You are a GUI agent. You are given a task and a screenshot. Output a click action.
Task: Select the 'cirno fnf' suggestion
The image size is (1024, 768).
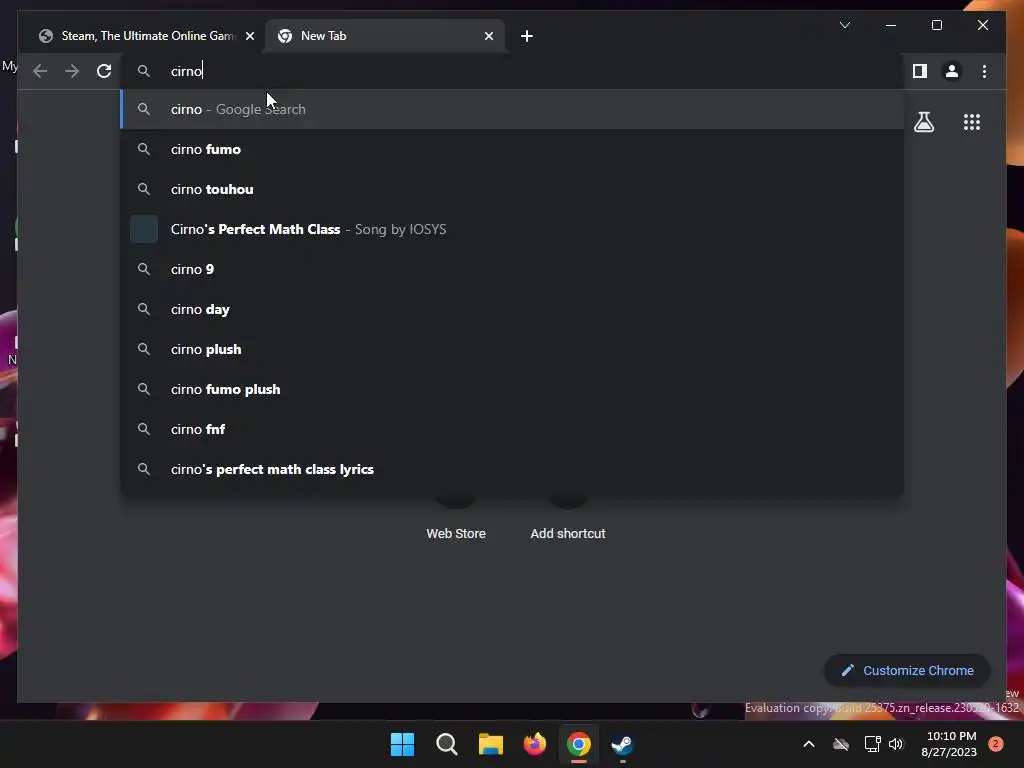point(513,429)
